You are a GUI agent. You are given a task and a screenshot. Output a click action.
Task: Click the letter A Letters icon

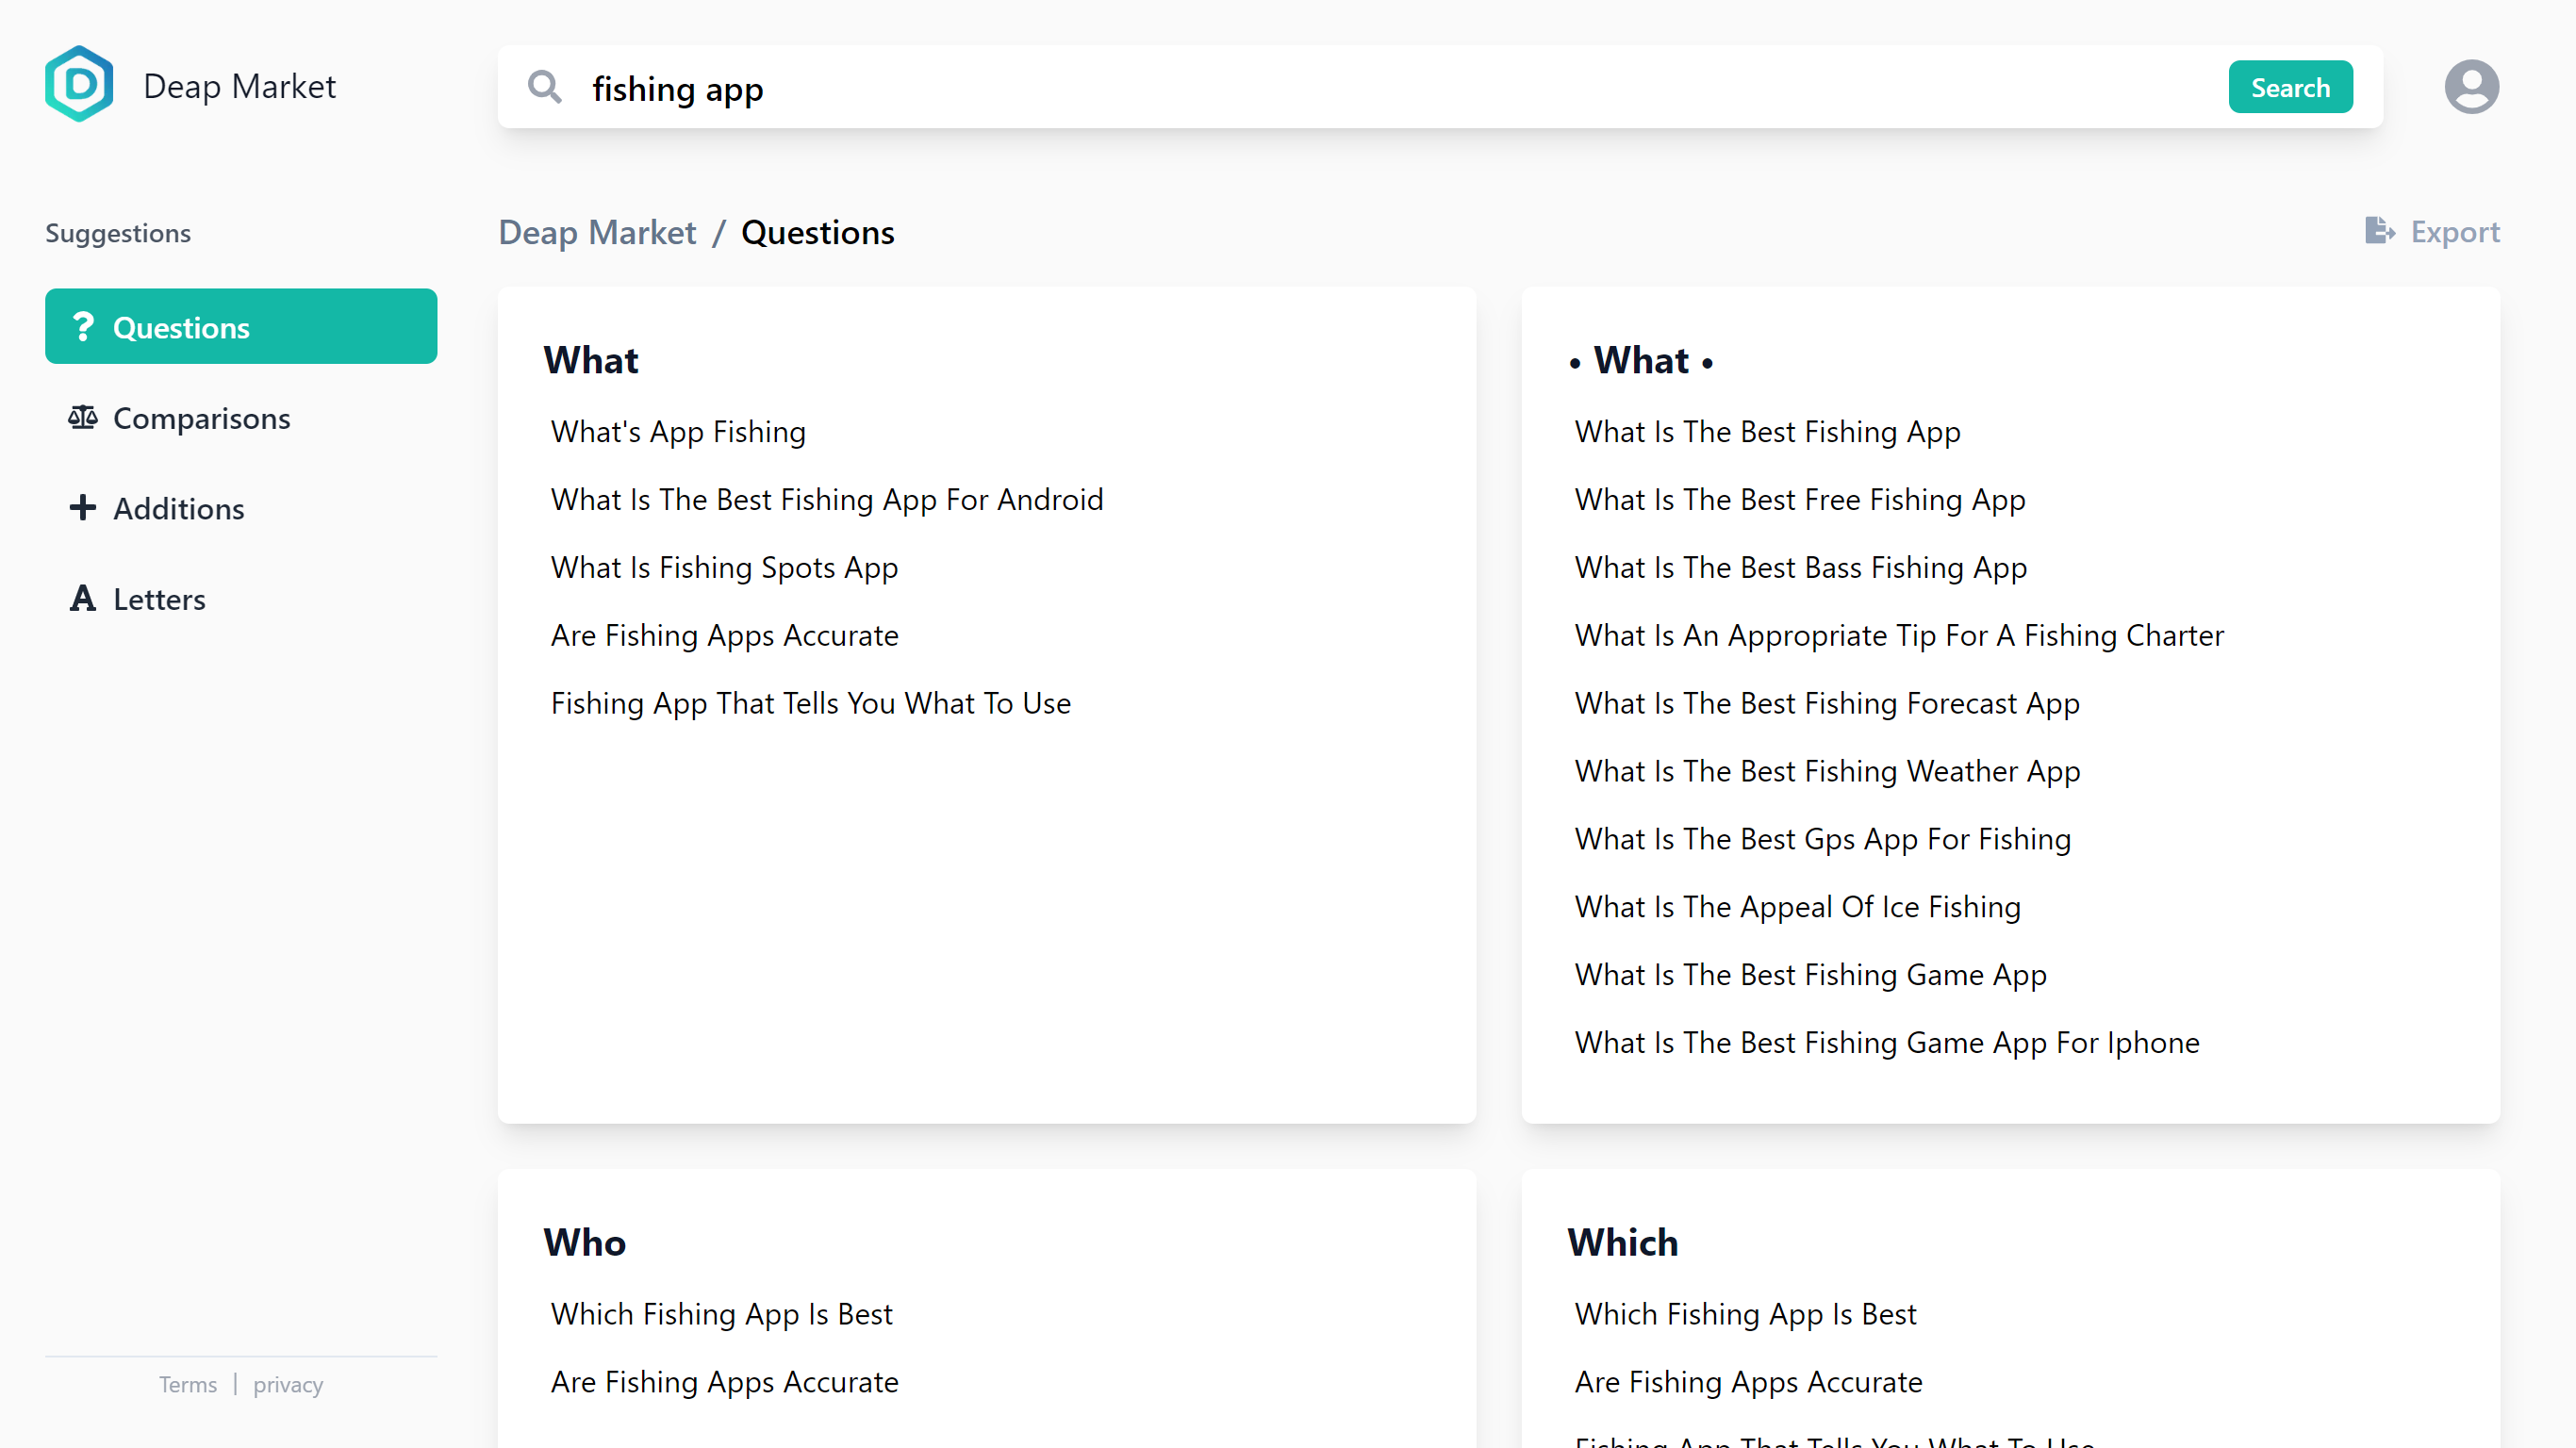coord(83,598)
